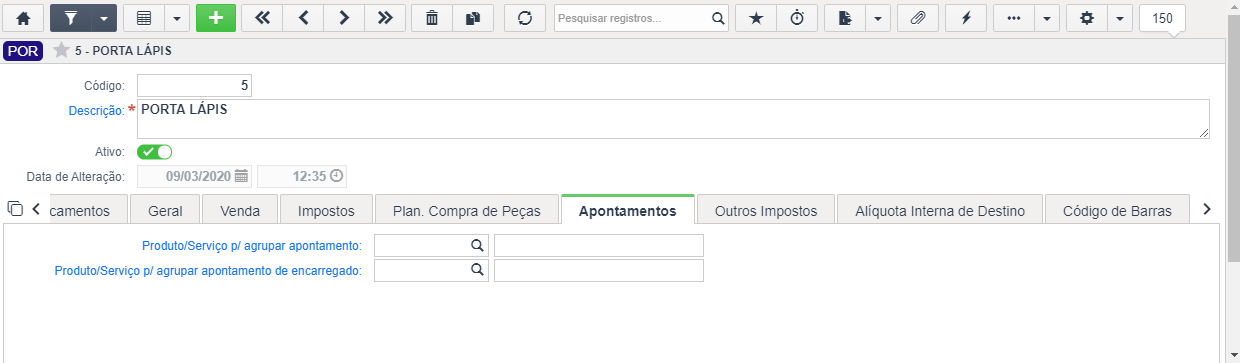1240x363 pixels.
Task: Click the lightning bolt actions icon
Action: pyautogui.click(x=966, y=18)
